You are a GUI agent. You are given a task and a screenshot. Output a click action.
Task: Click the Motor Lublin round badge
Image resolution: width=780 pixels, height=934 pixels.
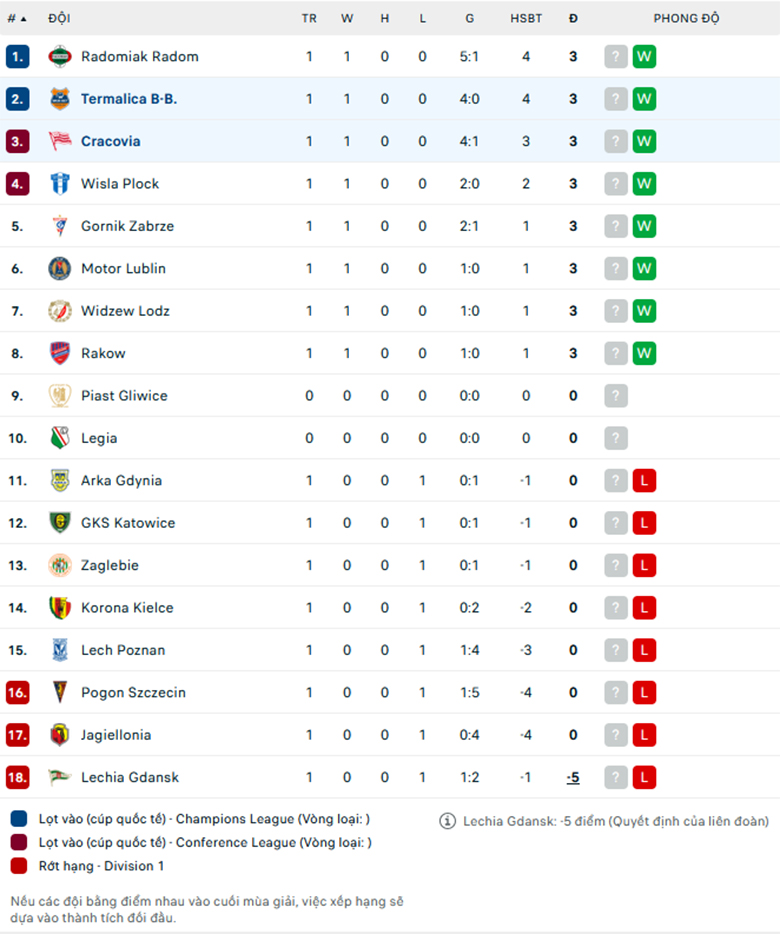(60, 269)
